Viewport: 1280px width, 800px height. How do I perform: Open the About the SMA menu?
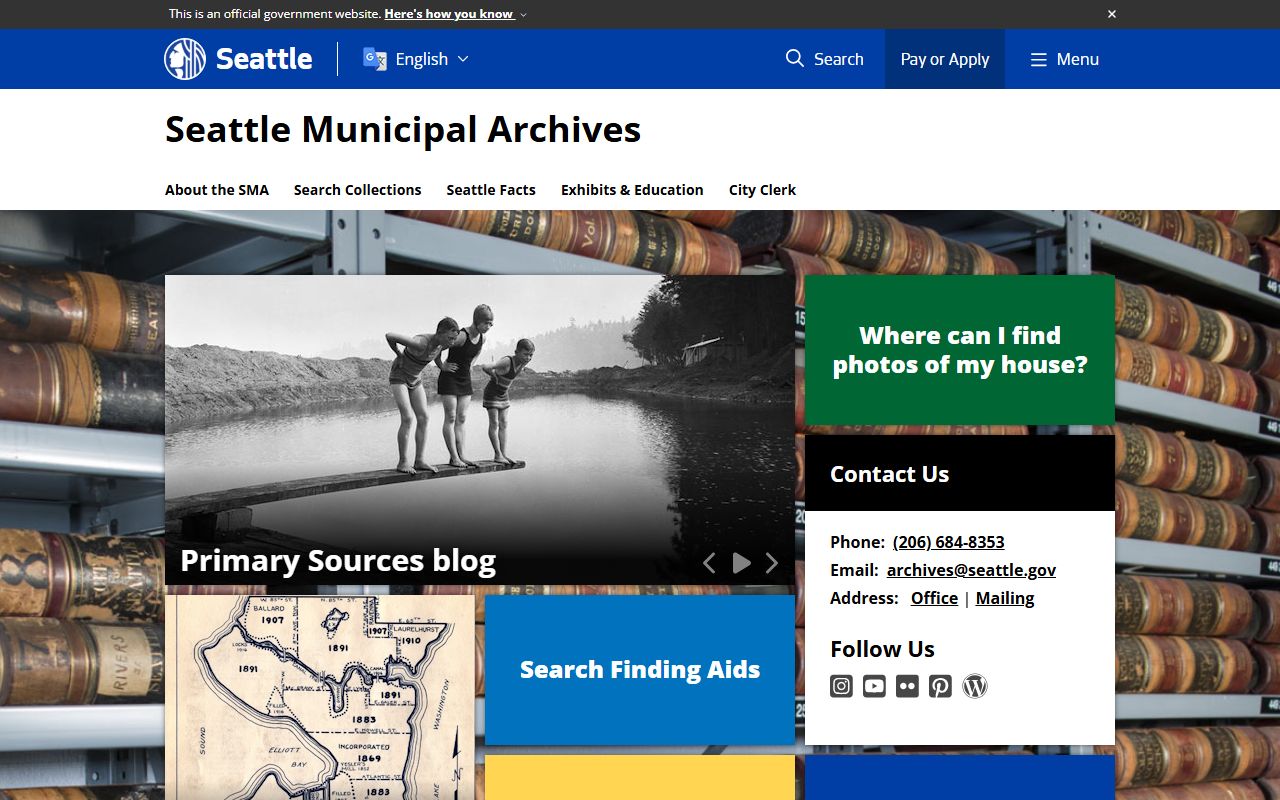coord(217,190)
